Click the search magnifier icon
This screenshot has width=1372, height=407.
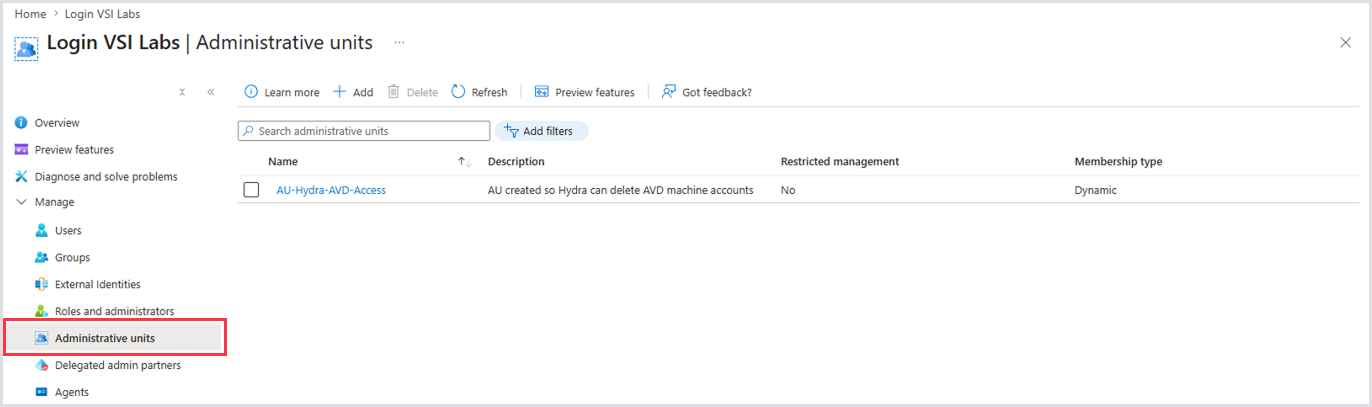point(249,132)
